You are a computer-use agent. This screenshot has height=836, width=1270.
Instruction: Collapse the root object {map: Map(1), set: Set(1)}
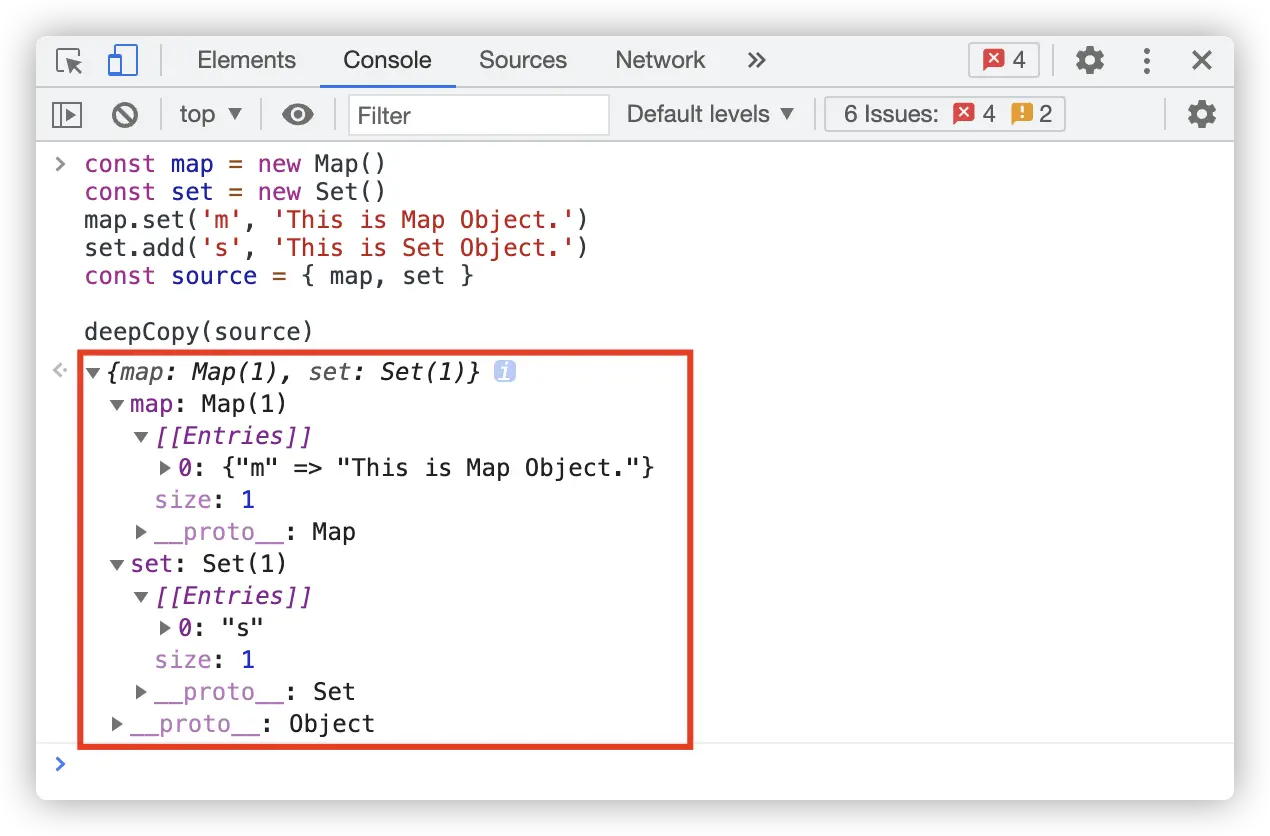[93, 373]
